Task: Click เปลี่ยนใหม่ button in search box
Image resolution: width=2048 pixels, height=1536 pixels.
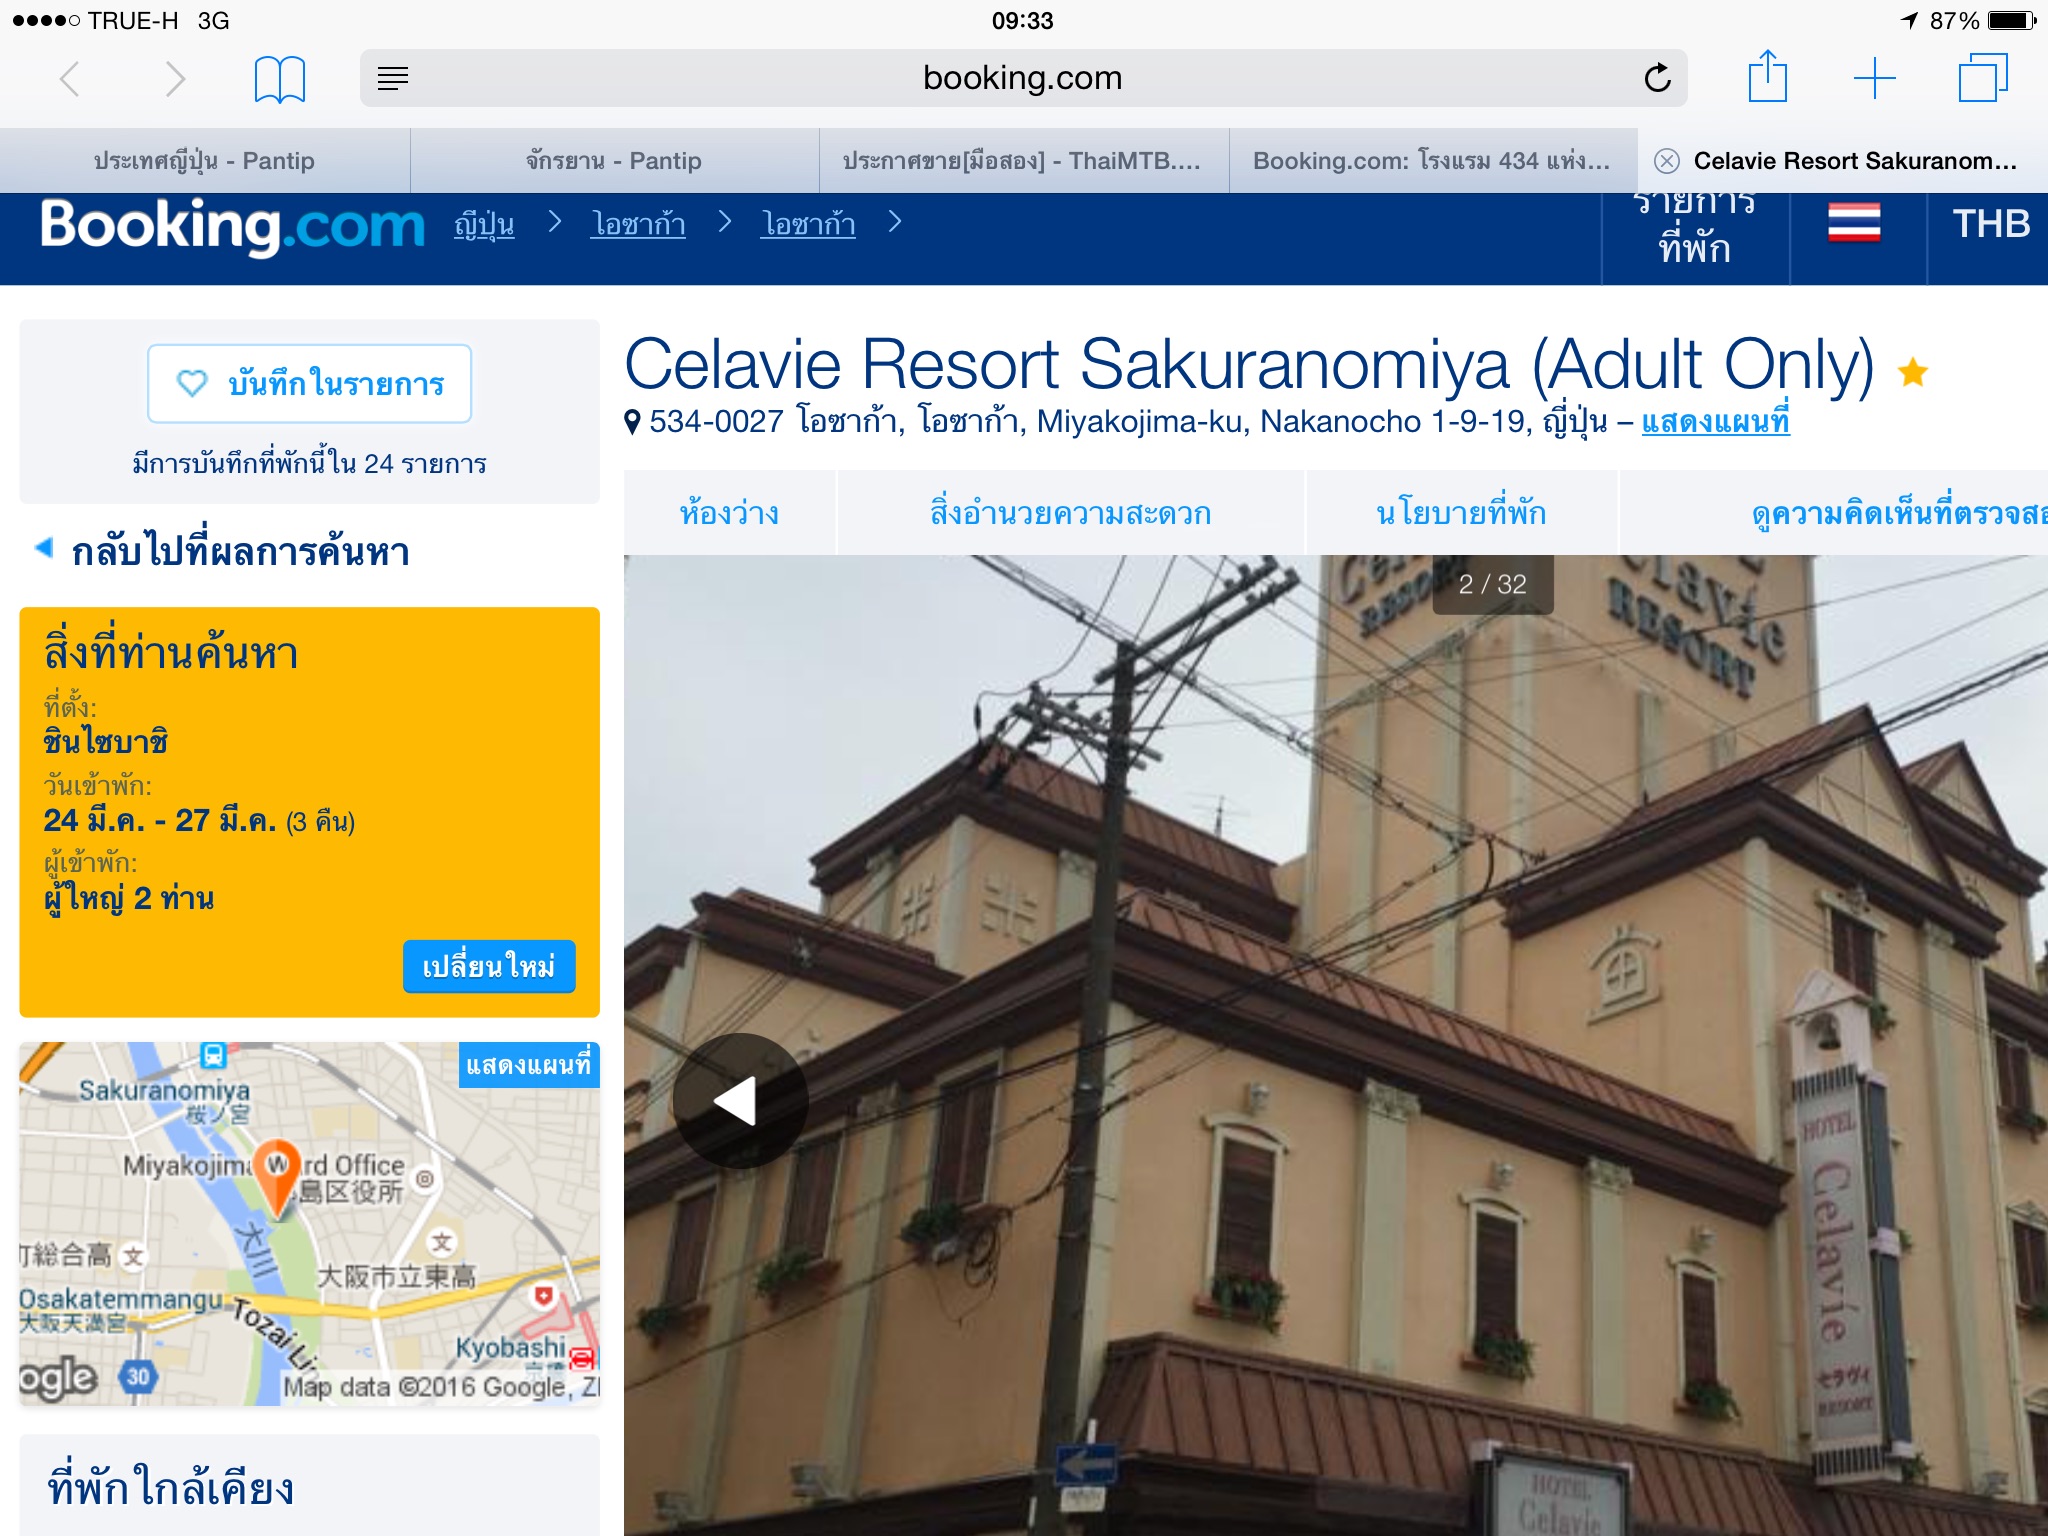Action: [x=489, y=966]
